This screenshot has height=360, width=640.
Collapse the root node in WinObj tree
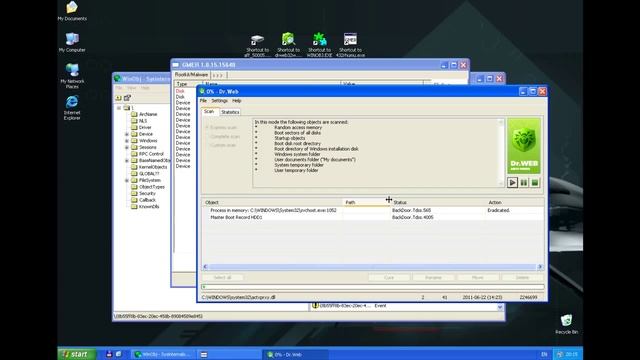point(119,108)
